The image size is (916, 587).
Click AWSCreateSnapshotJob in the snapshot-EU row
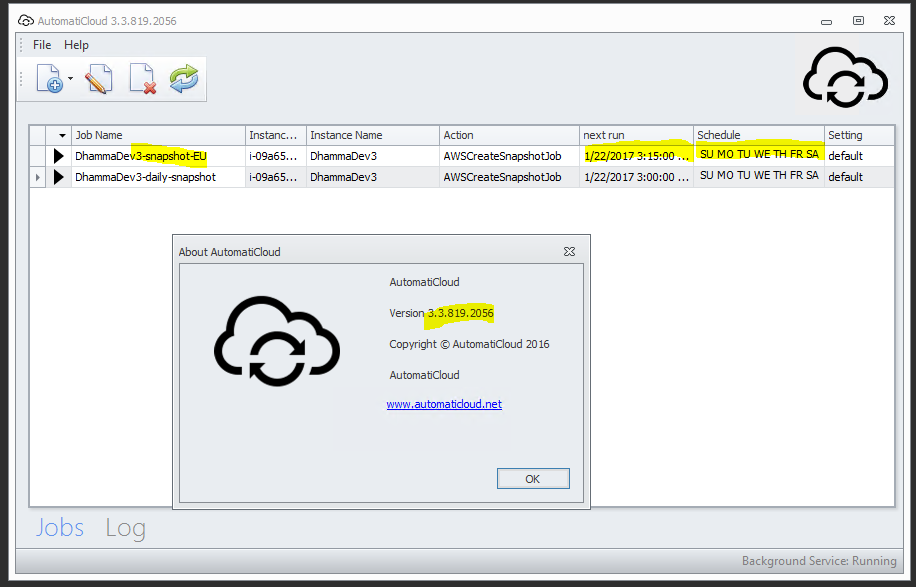click(502, 156)
